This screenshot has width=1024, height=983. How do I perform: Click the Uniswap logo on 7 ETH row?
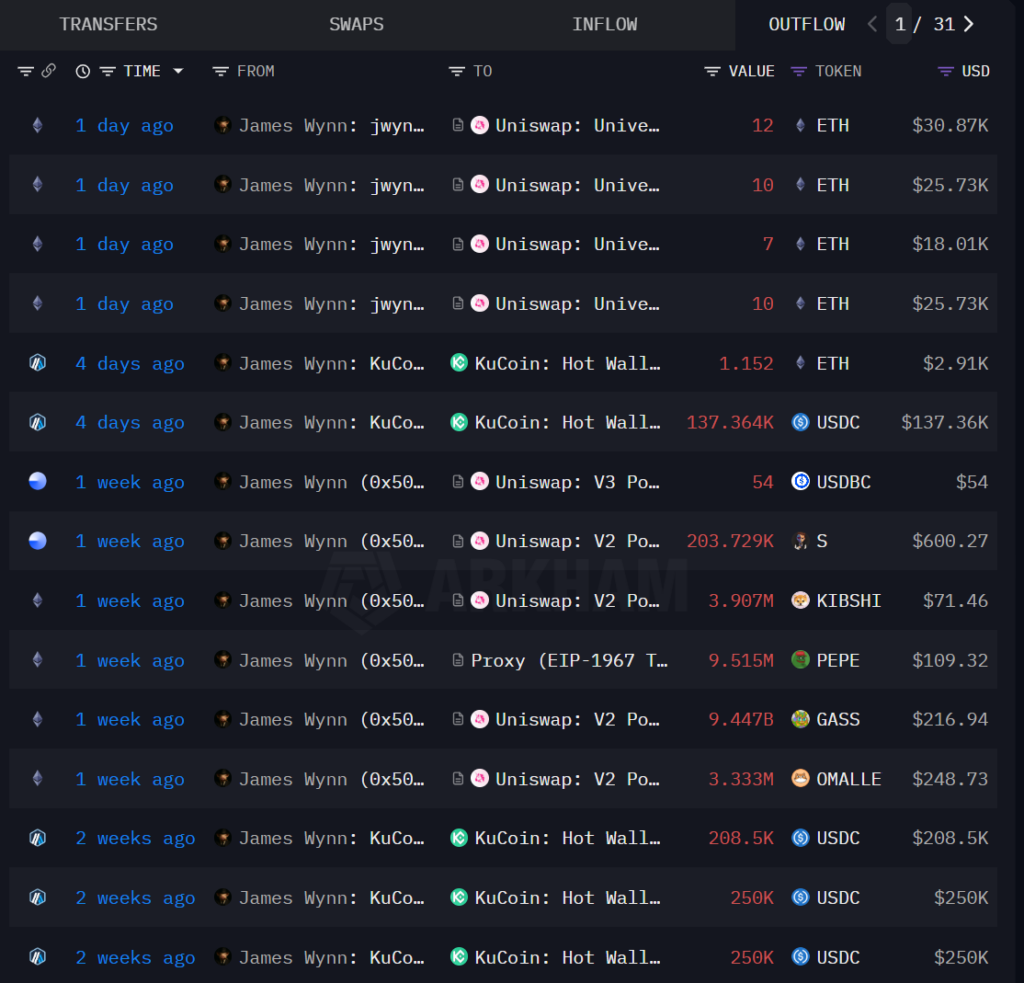480,244
